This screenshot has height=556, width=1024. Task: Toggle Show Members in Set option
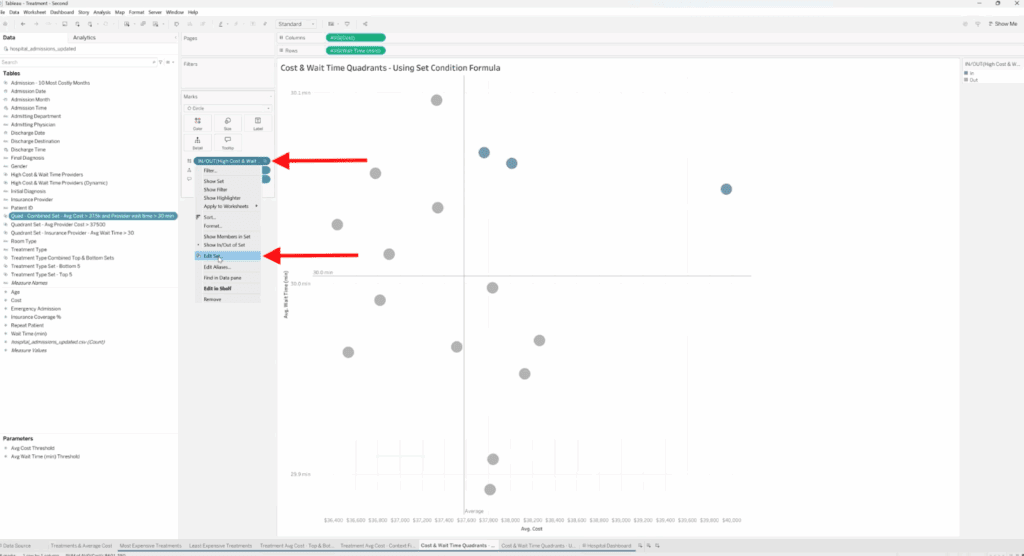tap(227, 237)
